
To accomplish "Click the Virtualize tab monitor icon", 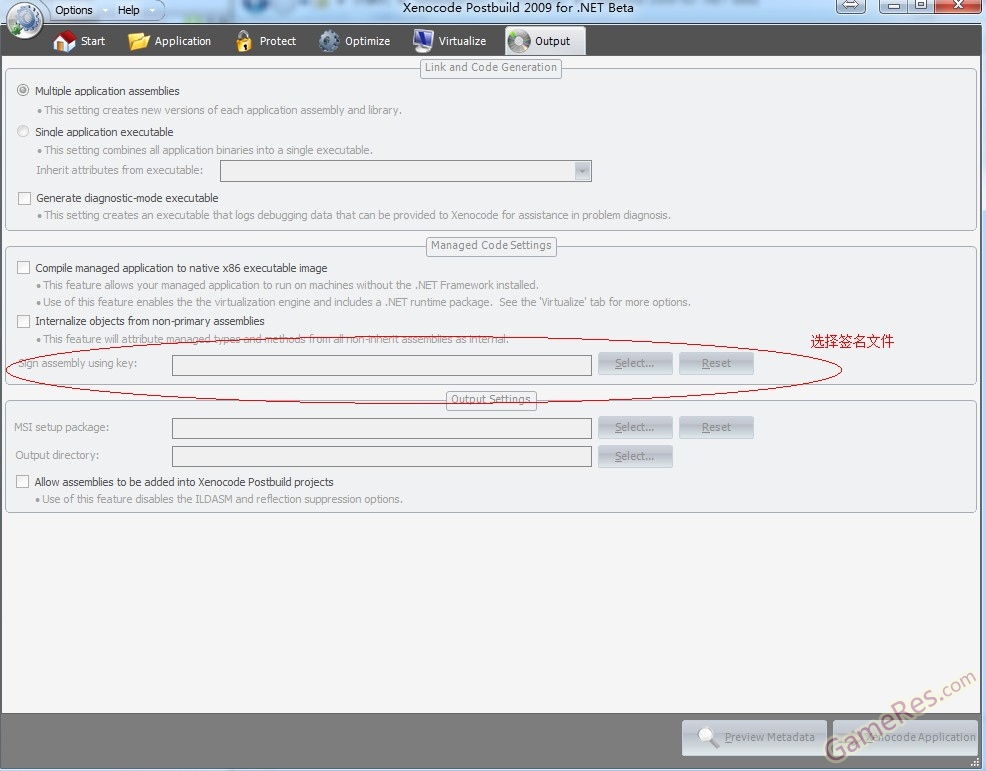I will (x=423, y=41).
